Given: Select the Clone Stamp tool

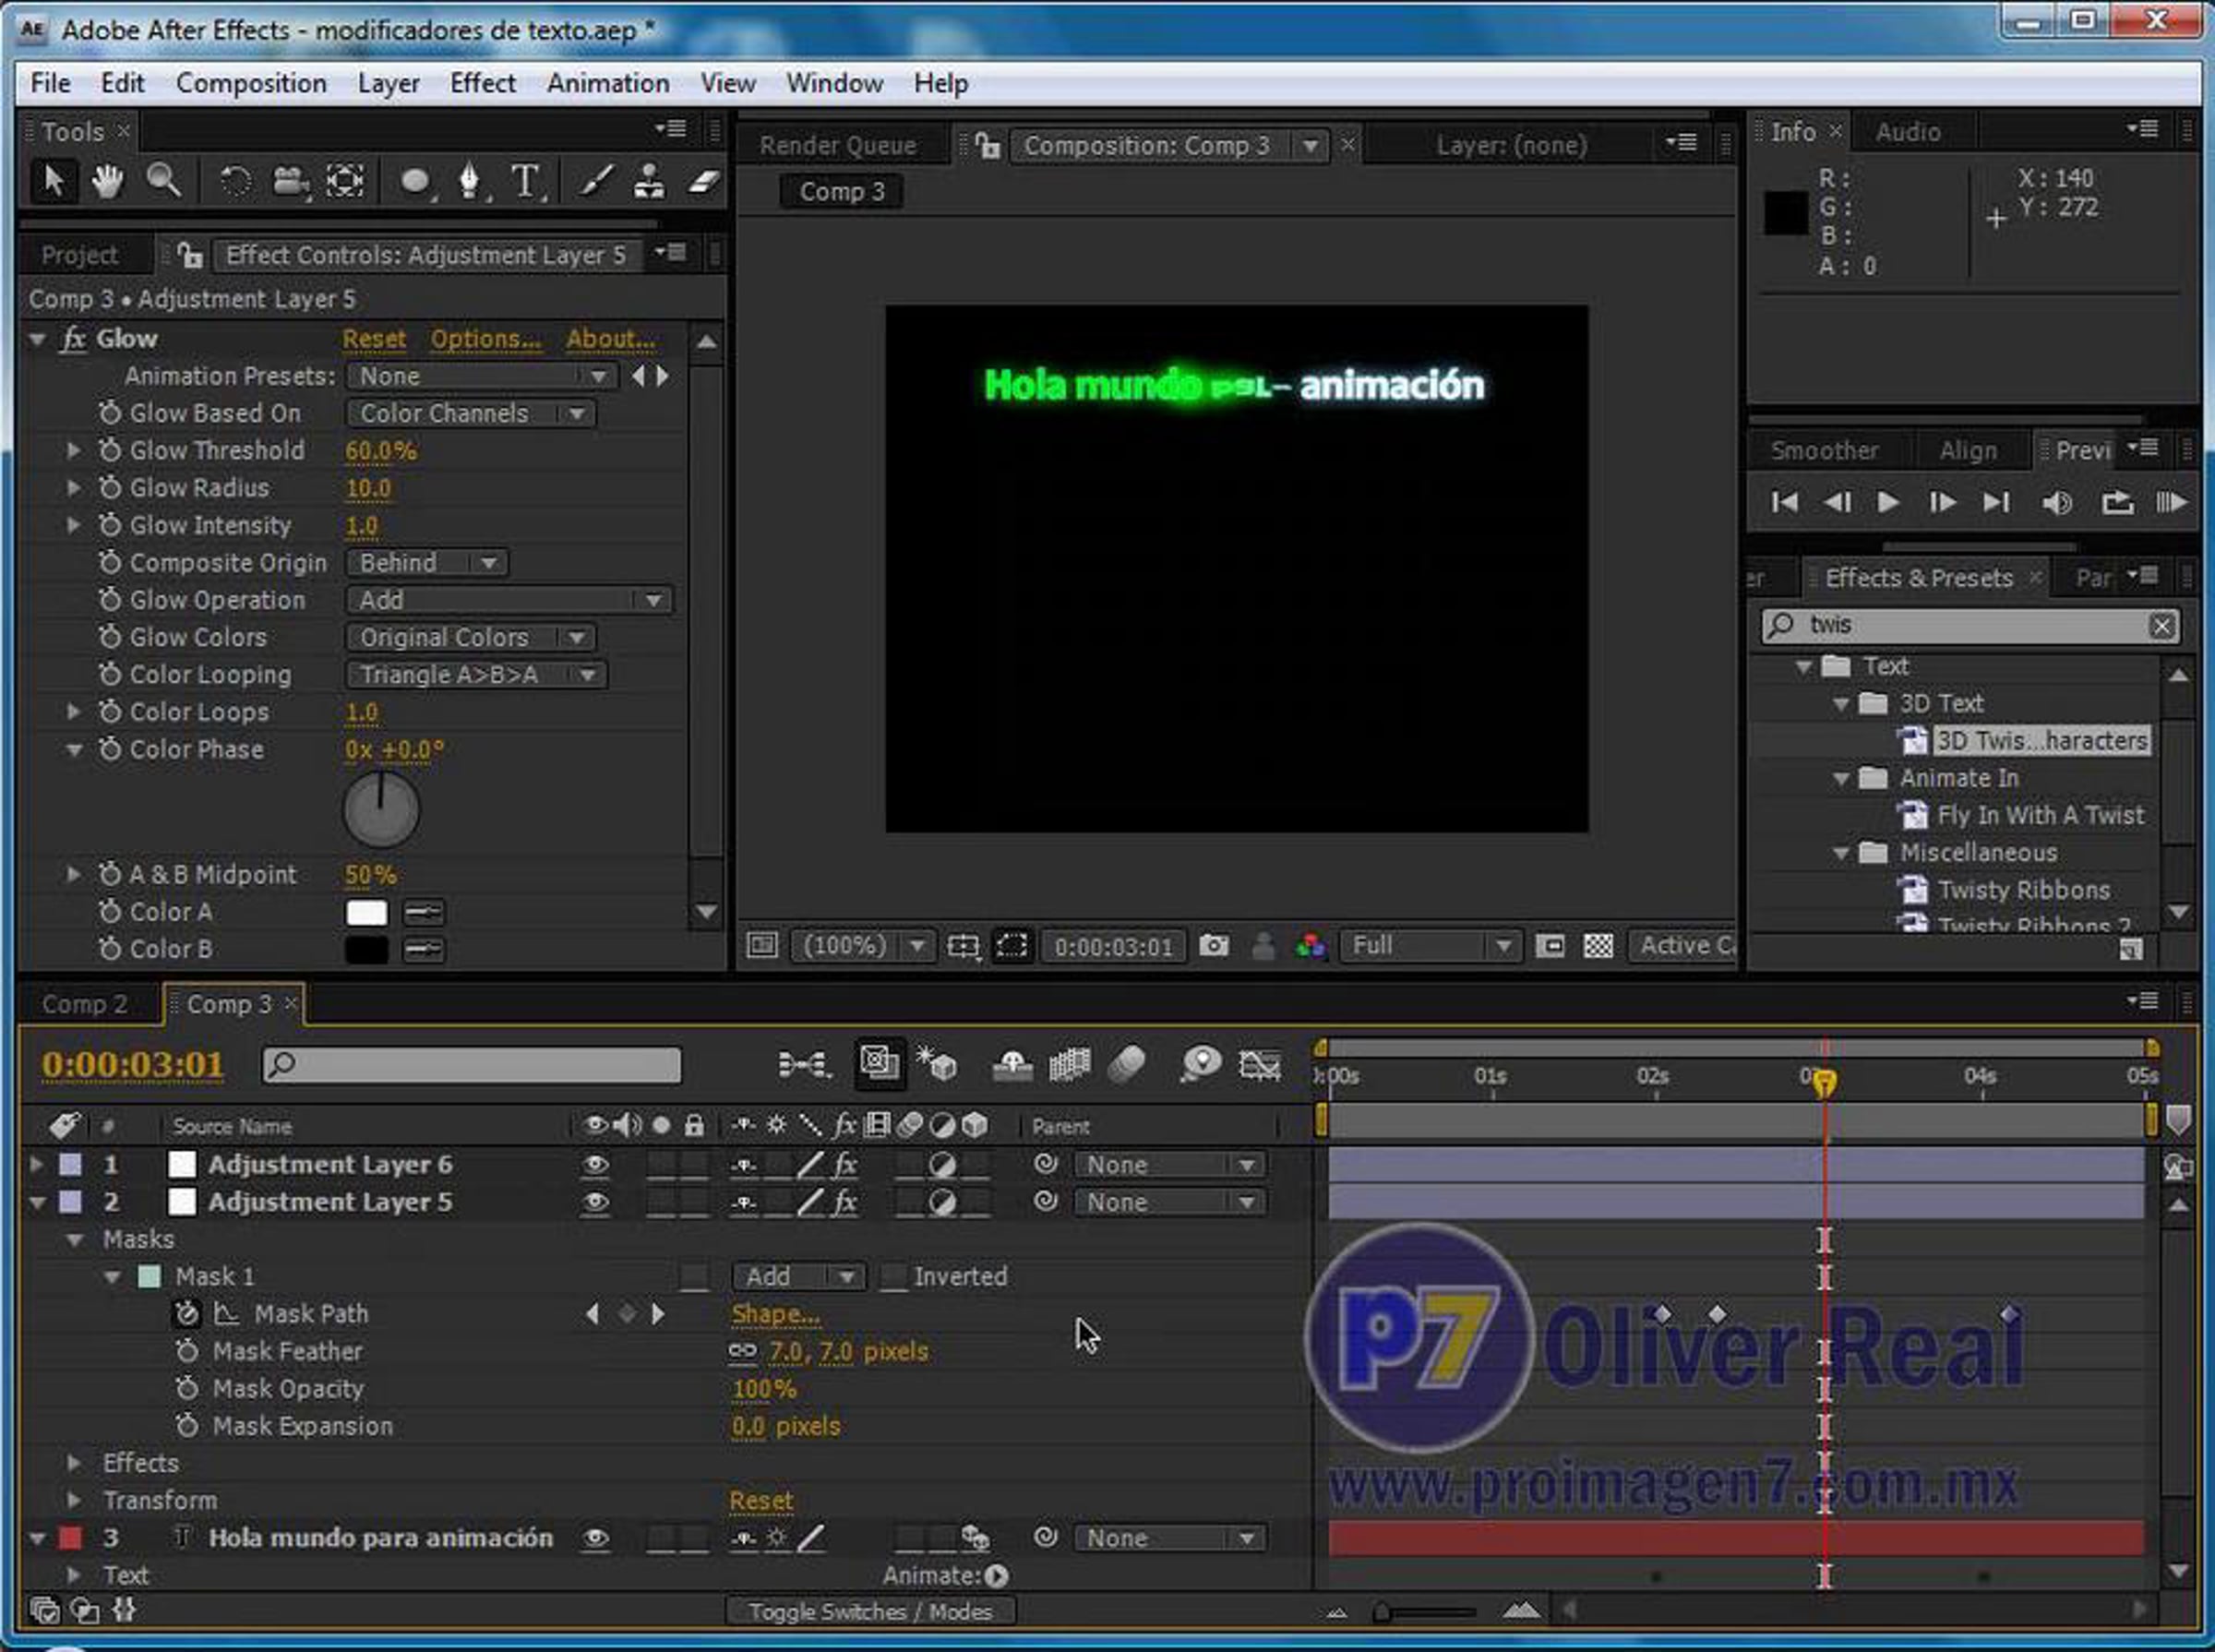Looking at the screenshot, I should (649, 182).
